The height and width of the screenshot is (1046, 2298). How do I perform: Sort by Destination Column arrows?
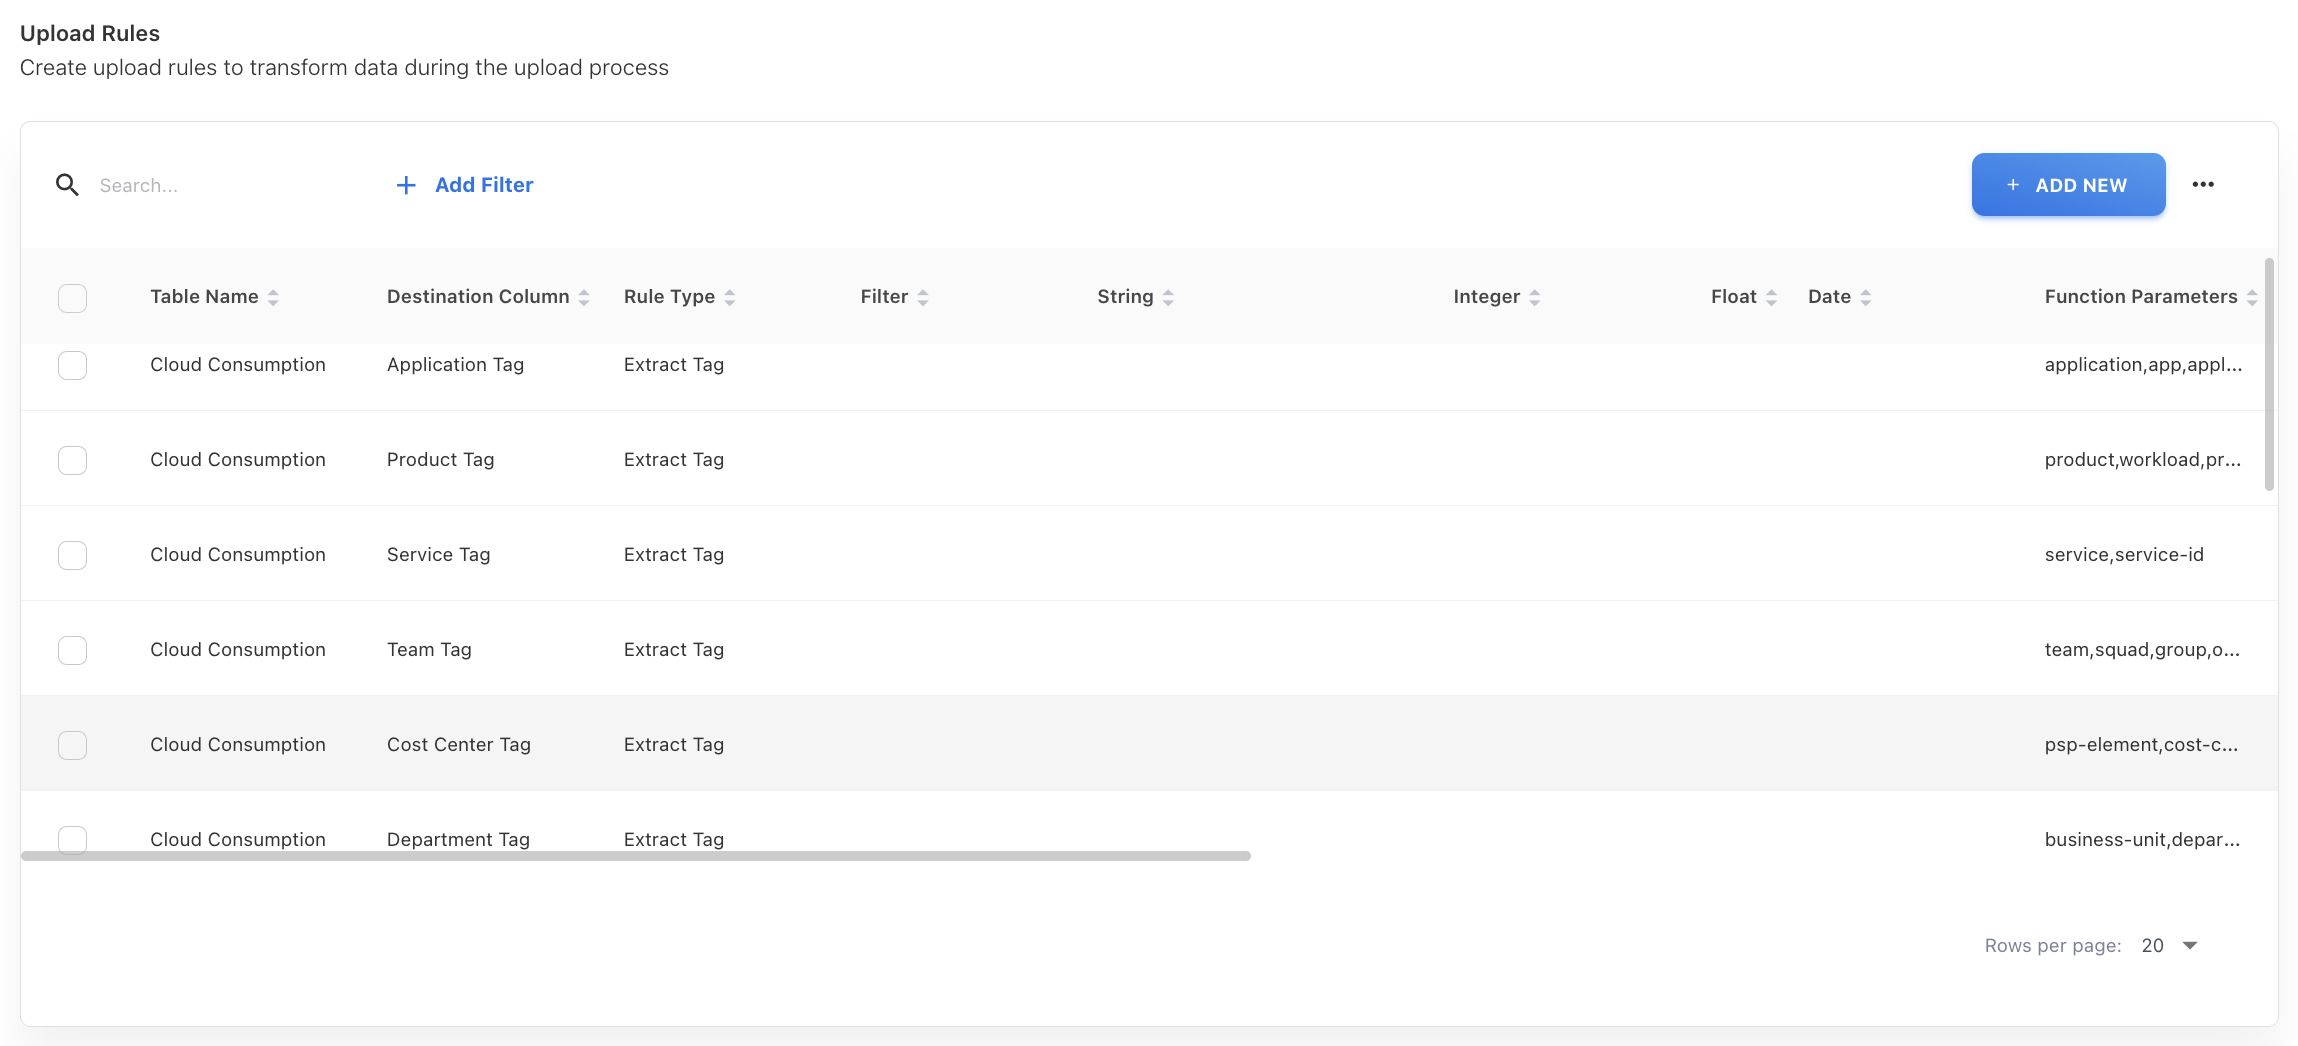coord(584,297)
